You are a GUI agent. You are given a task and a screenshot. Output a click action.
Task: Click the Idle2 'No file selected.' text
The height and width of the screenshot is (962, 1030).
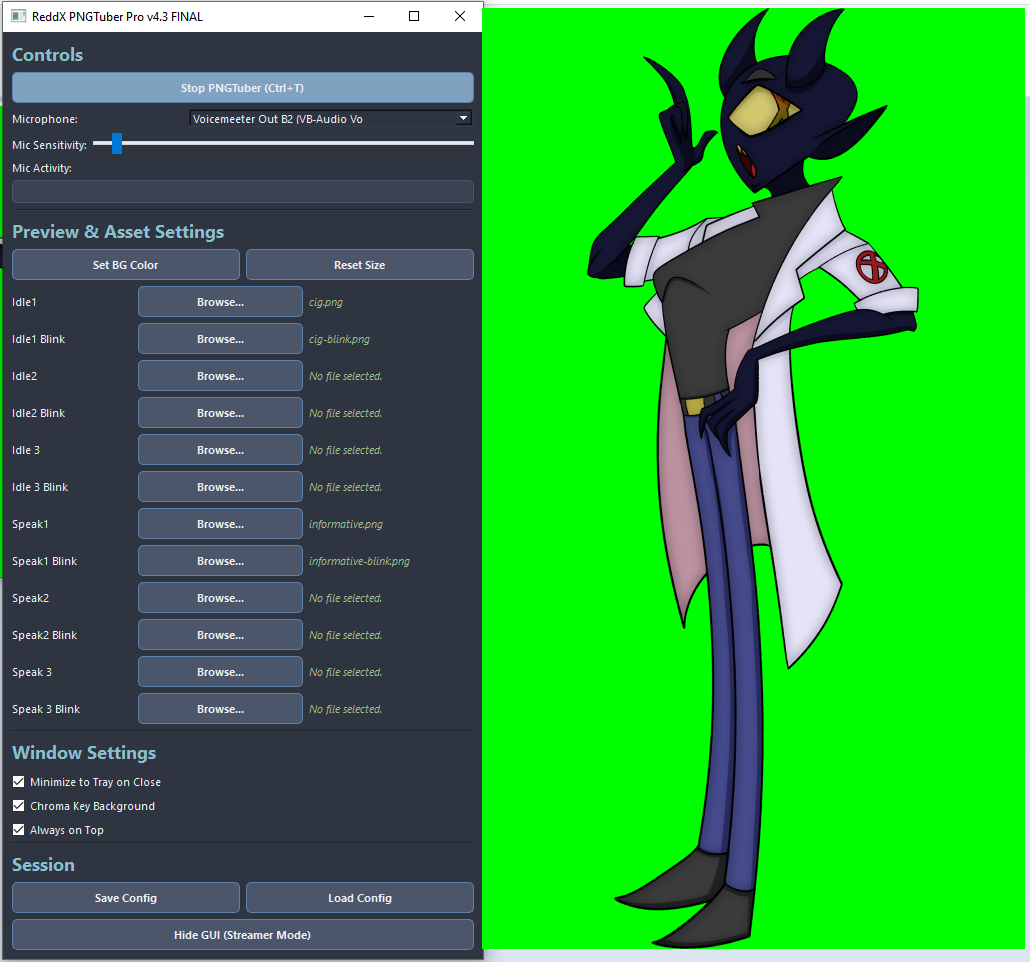[x=346, y=376]
